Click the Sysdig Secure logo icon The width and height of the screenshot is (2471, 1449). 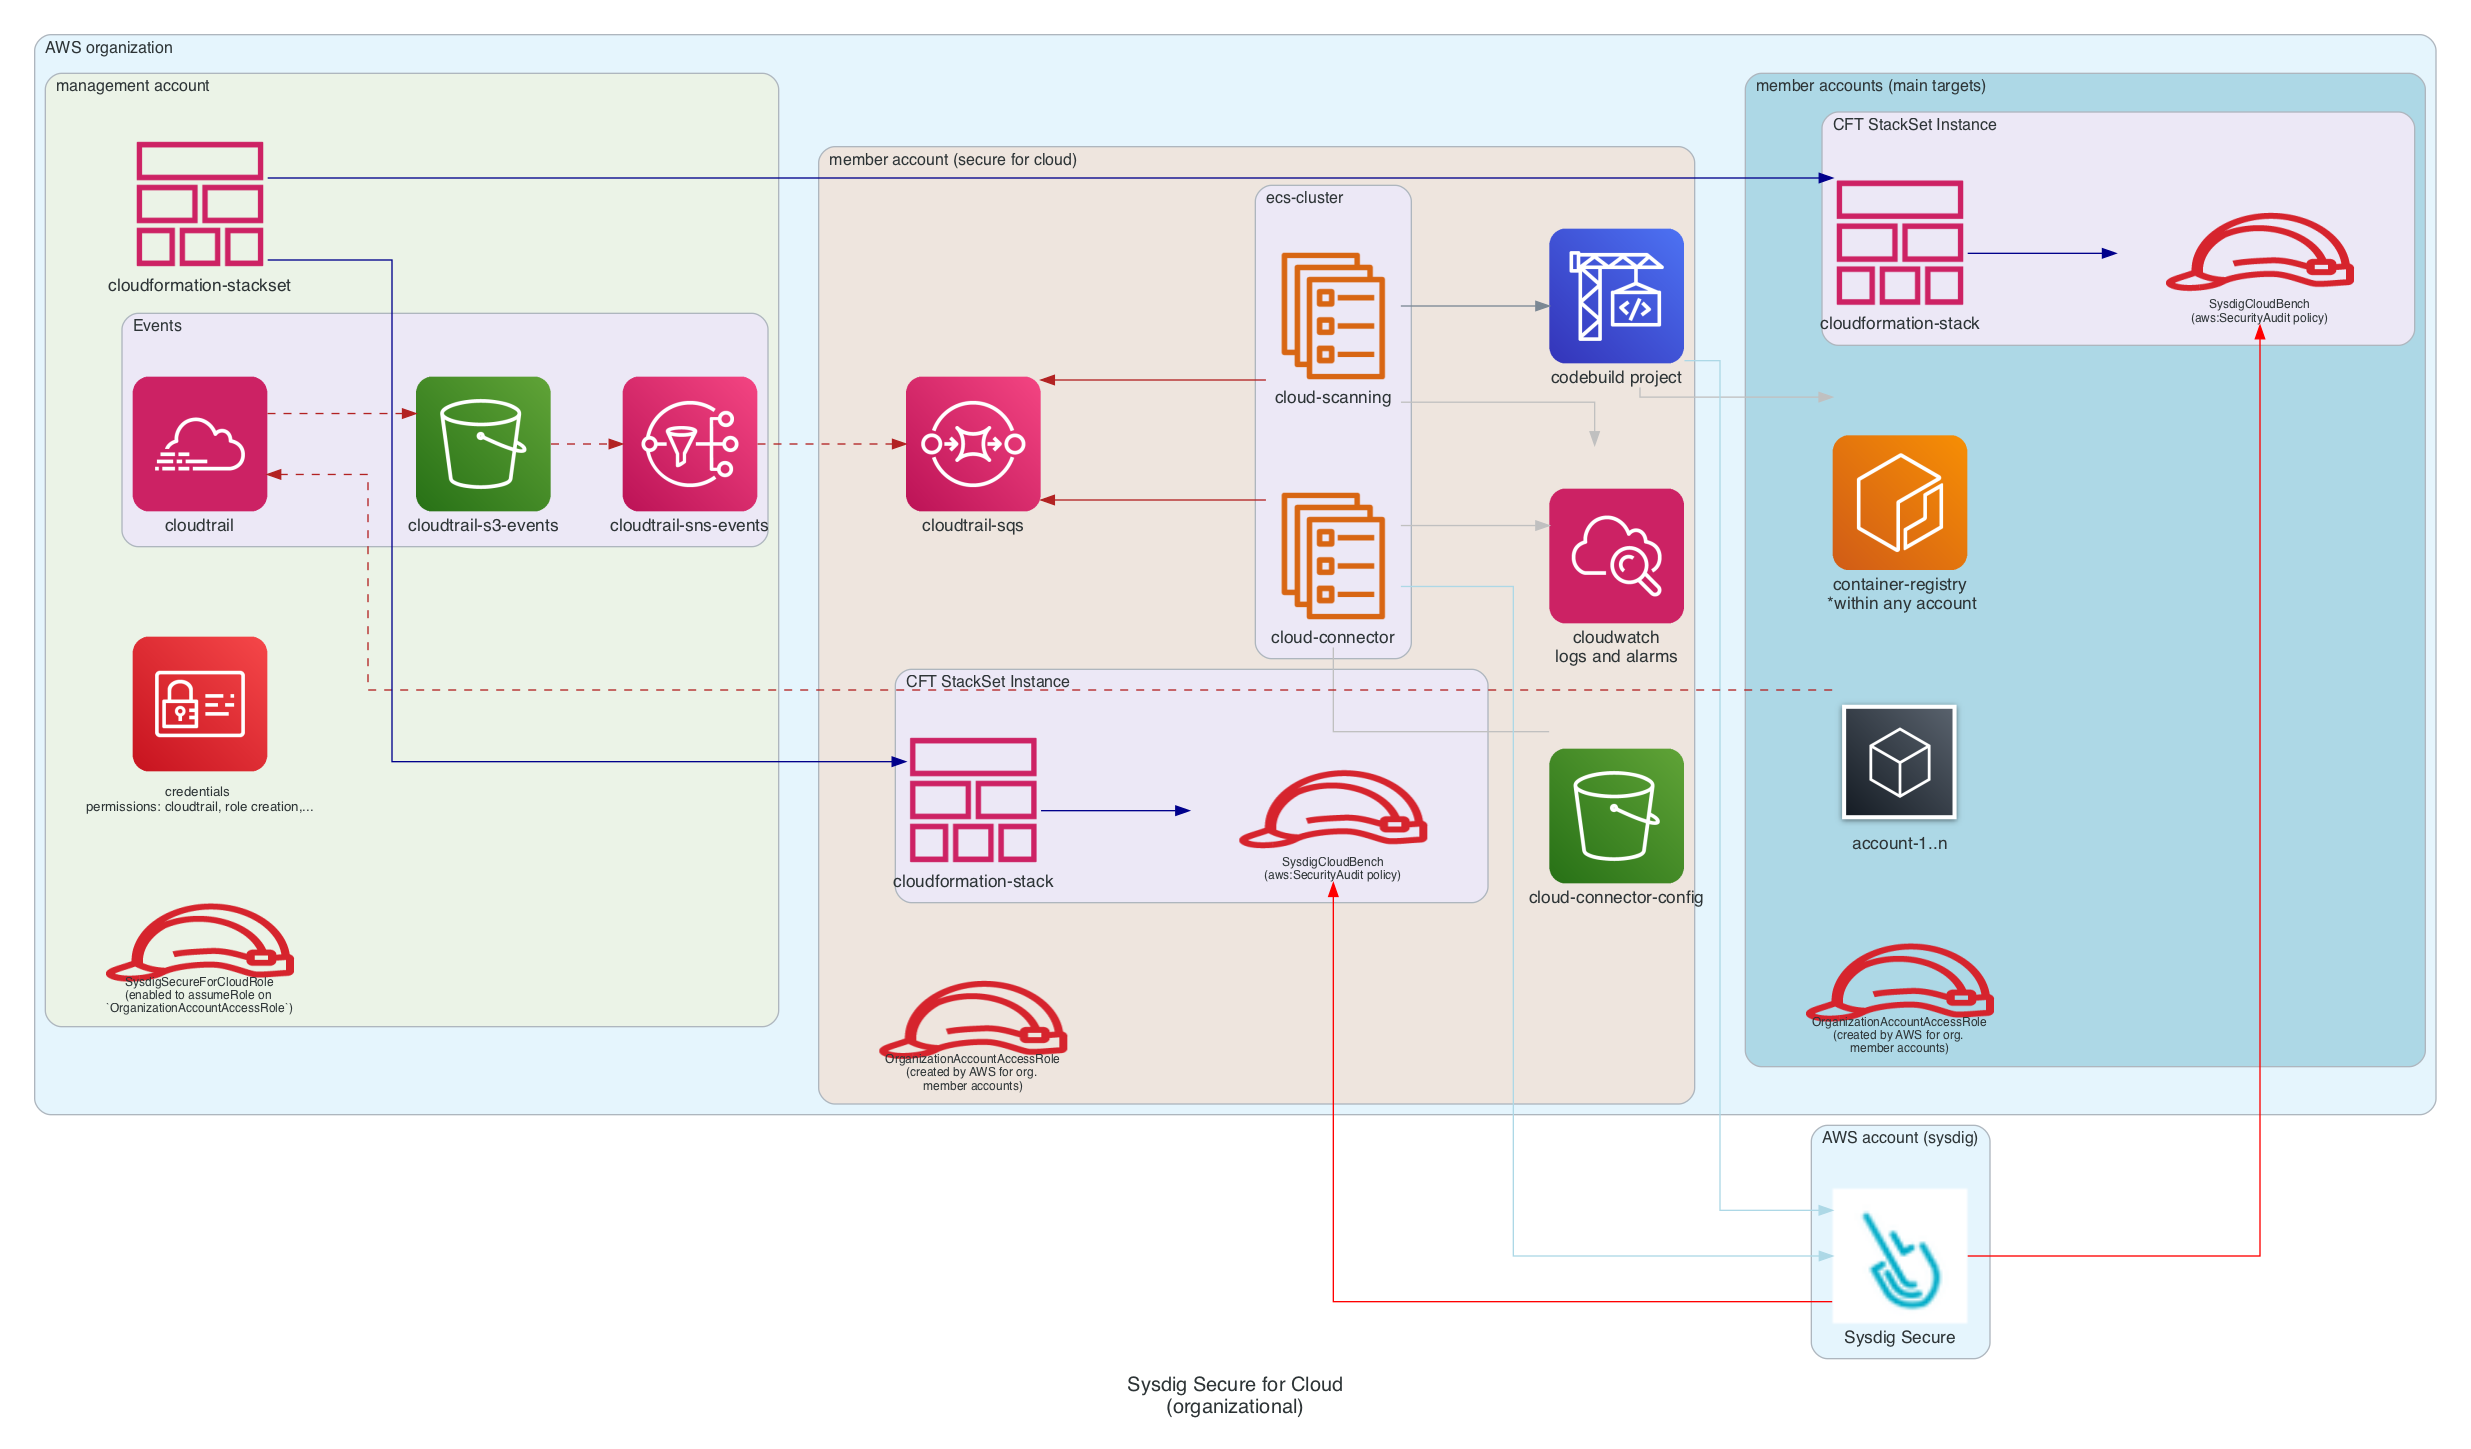[1898, 1255]
